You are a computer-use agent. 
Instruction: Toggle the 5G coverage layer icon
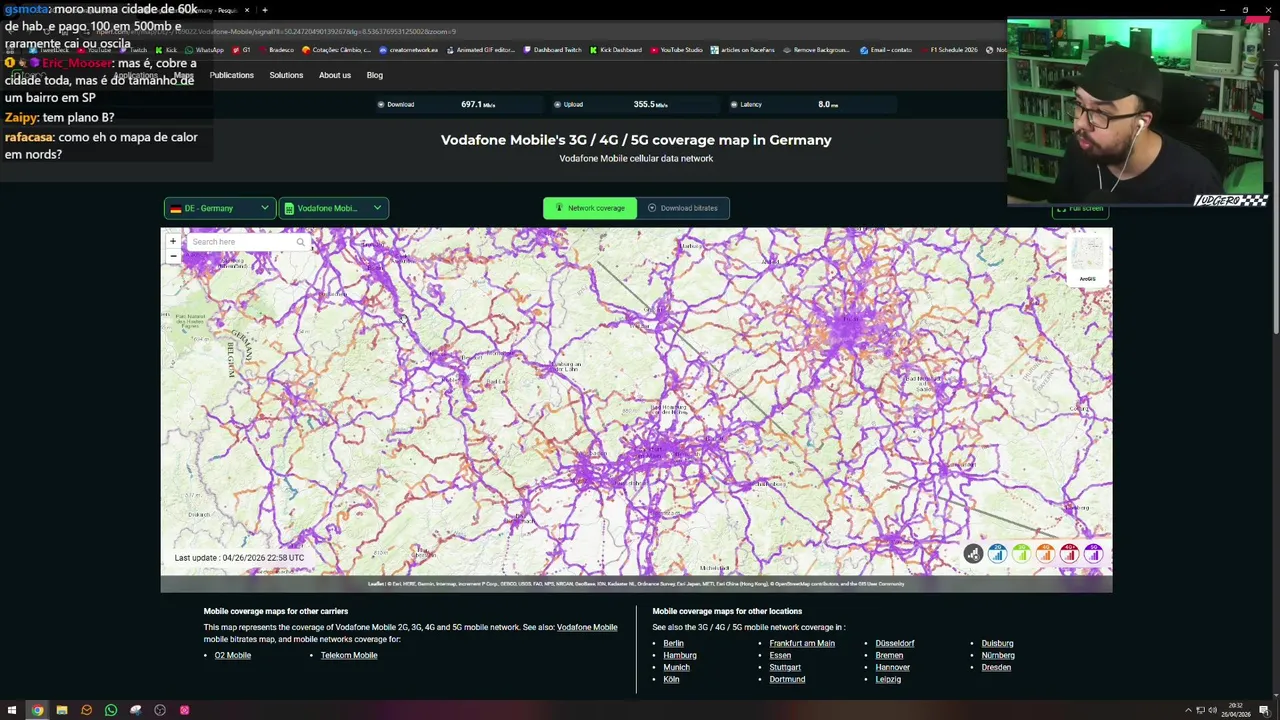(x=1093, y=554)
